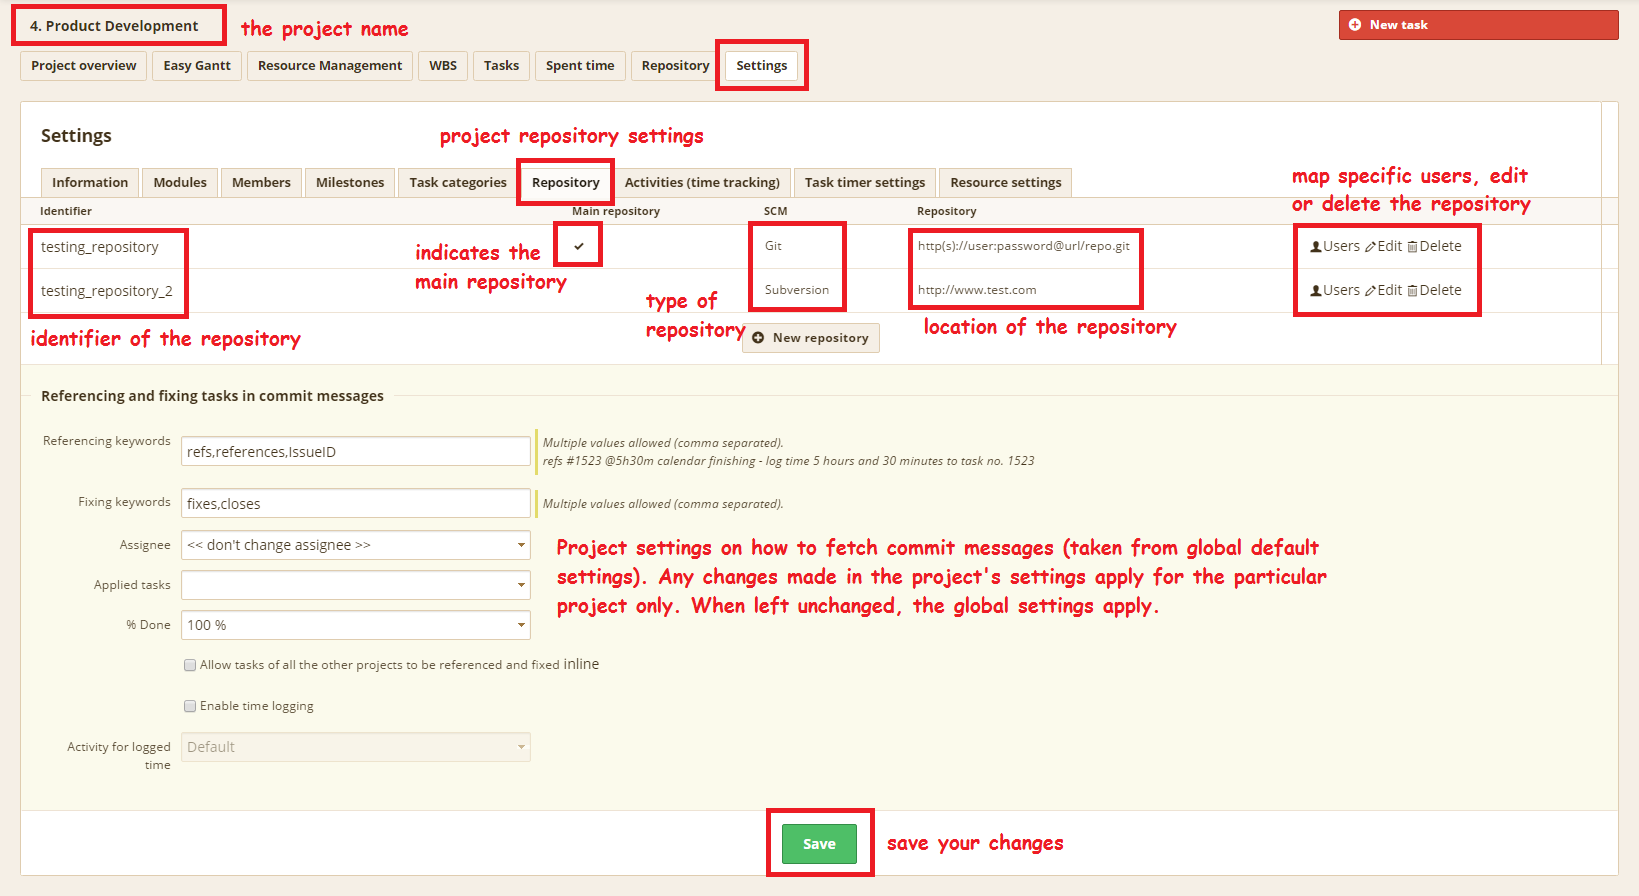
Task: Expand the Assignee dropdown
Action: click(355, 545)
